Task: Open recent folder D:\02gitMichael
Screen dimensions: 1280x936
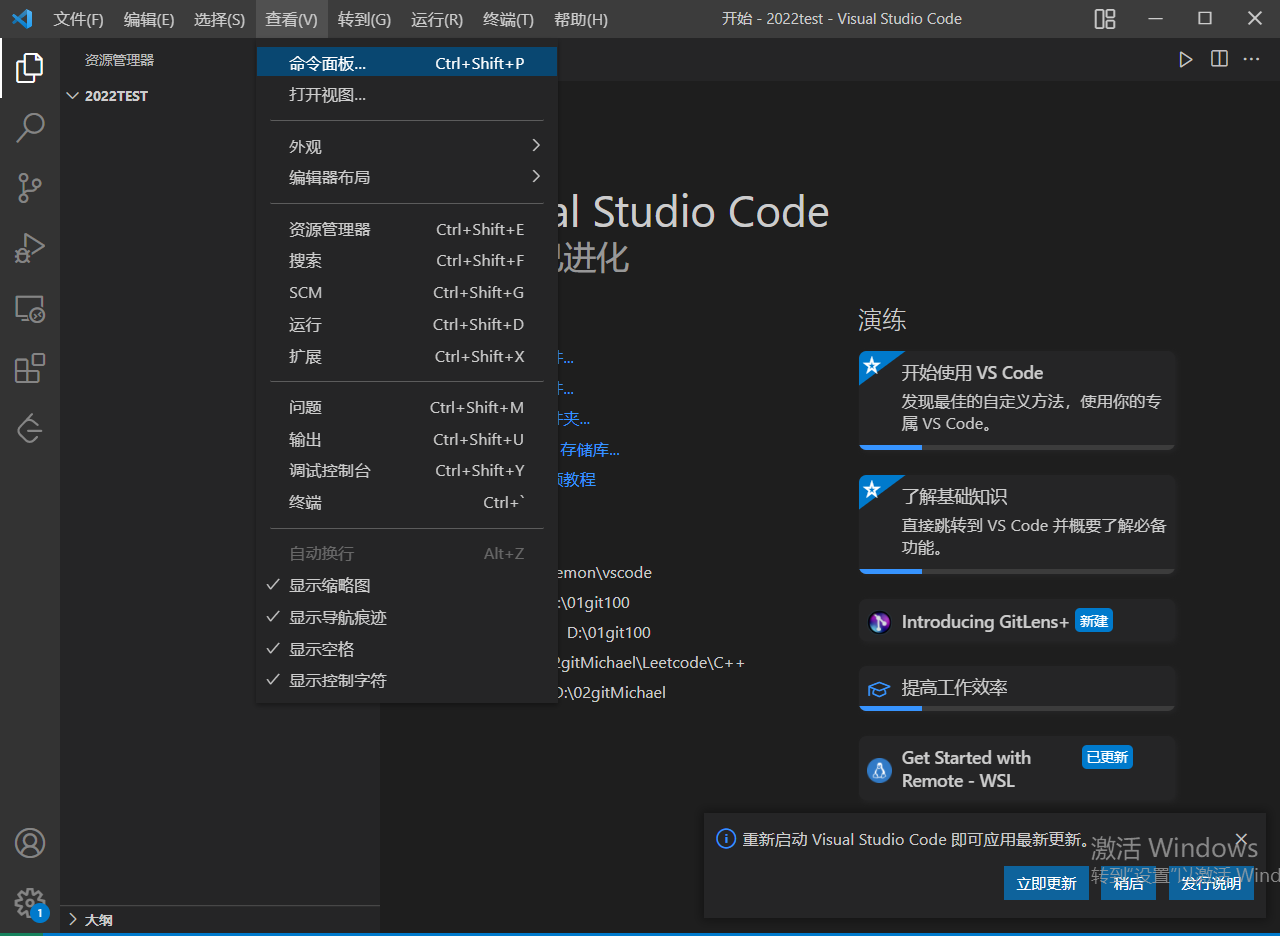Action: (x=611, y=693)
